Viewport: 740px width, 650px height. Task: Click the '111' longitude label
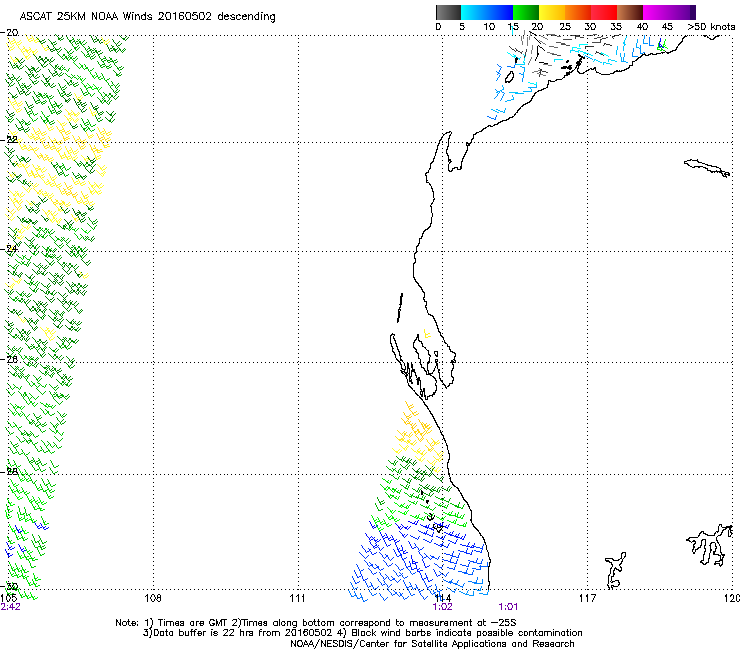coord(297,599)
